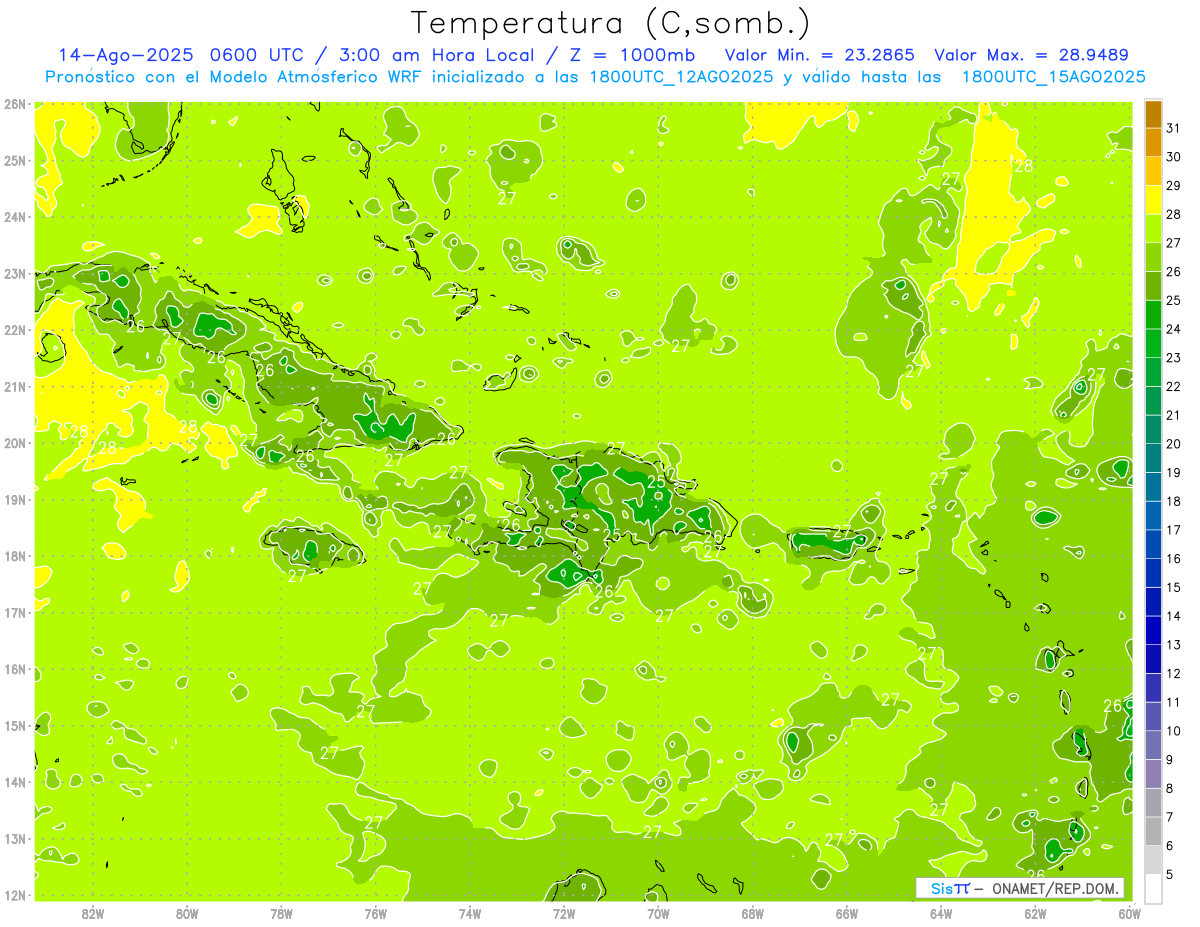Click the '22N' latitude axis label
1200x927 pixels.
point(15,330)
